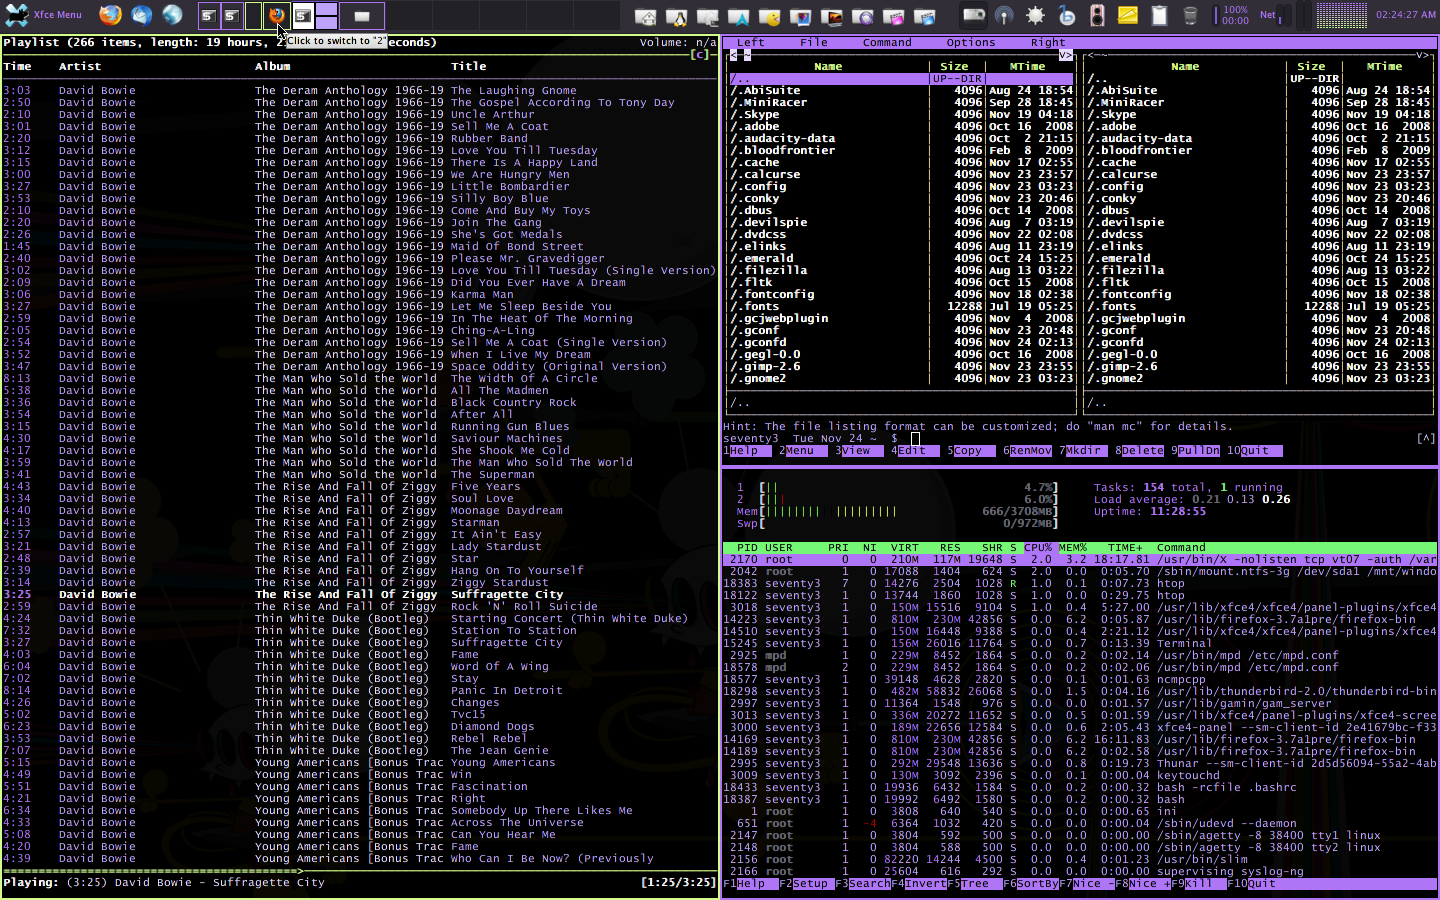The height and width of the screenshot is (900, 1440).
Task: Sort left mc panel by Size column
Action: pyautogui.click(x=954, y=67)
